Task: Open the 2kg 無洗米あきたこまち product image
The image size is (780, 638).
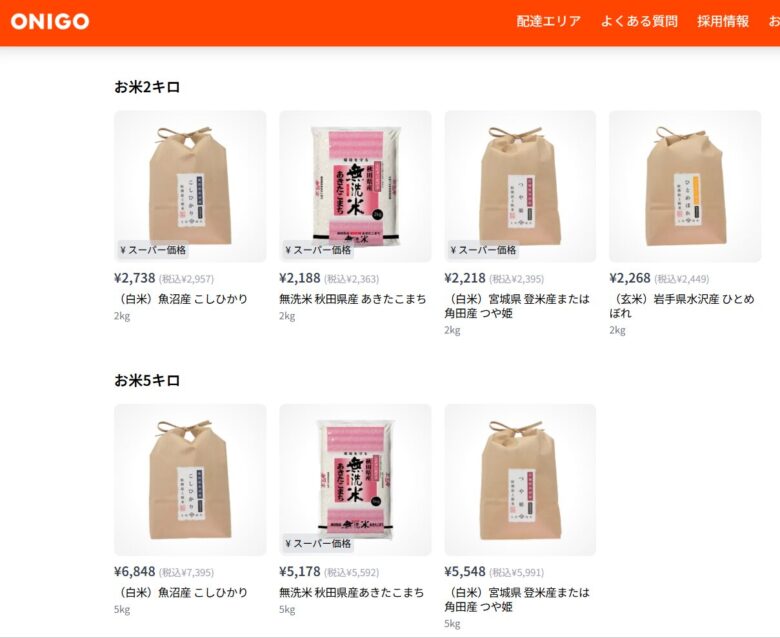Action: click(355, 186)
